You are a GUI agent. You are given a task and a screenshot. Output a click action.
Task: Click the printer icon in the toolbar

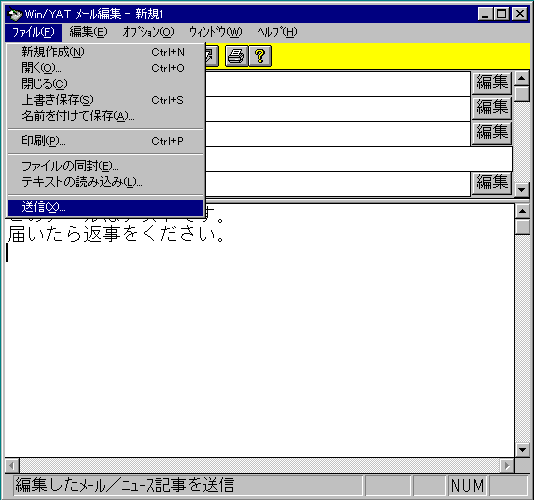[x=236, y=56]
